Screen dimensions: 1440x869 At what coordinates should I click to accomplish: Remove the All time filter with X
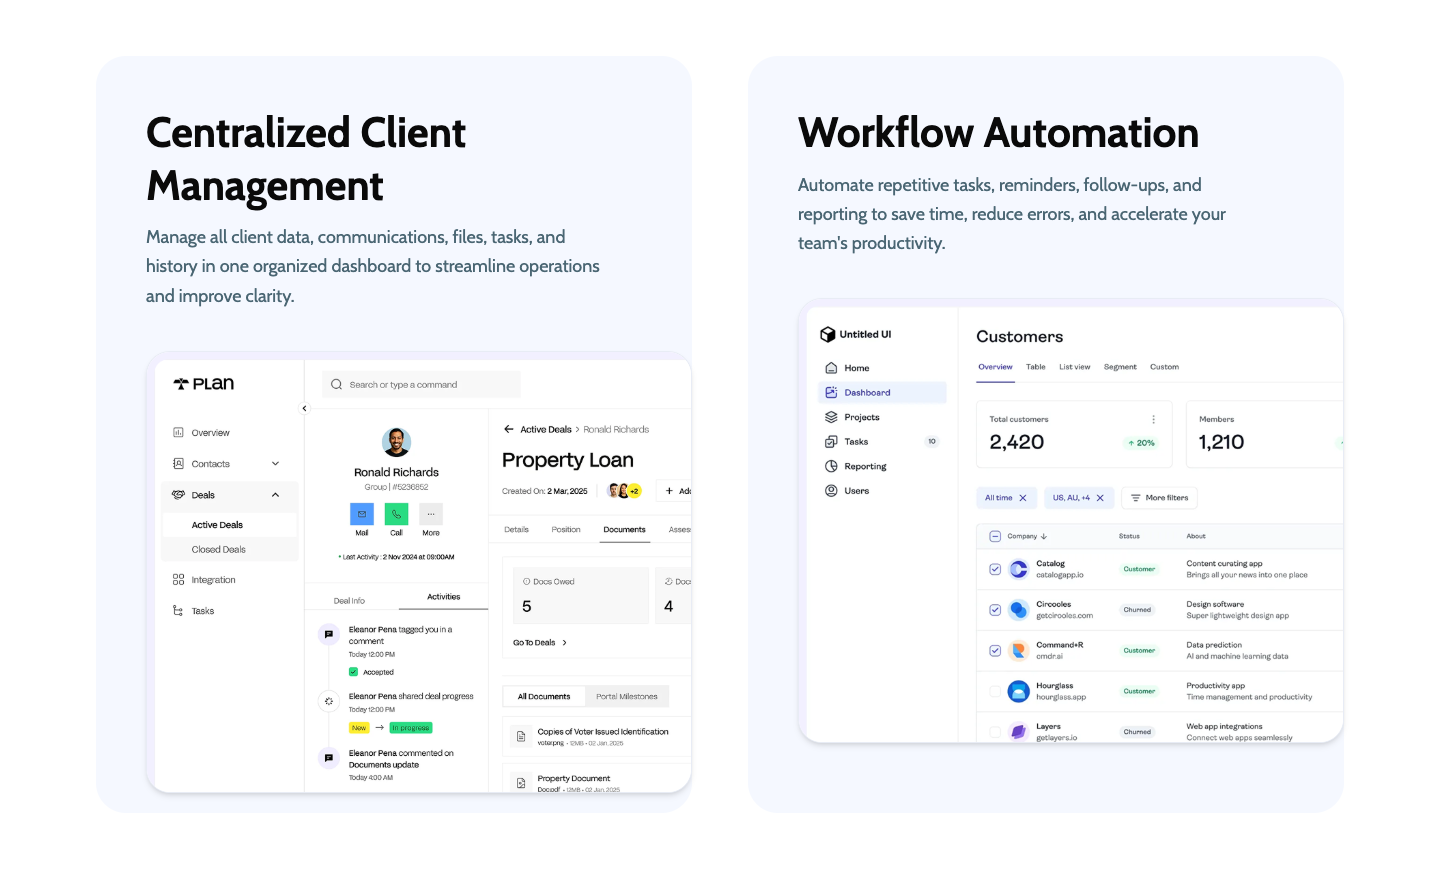coord(1023,498)
